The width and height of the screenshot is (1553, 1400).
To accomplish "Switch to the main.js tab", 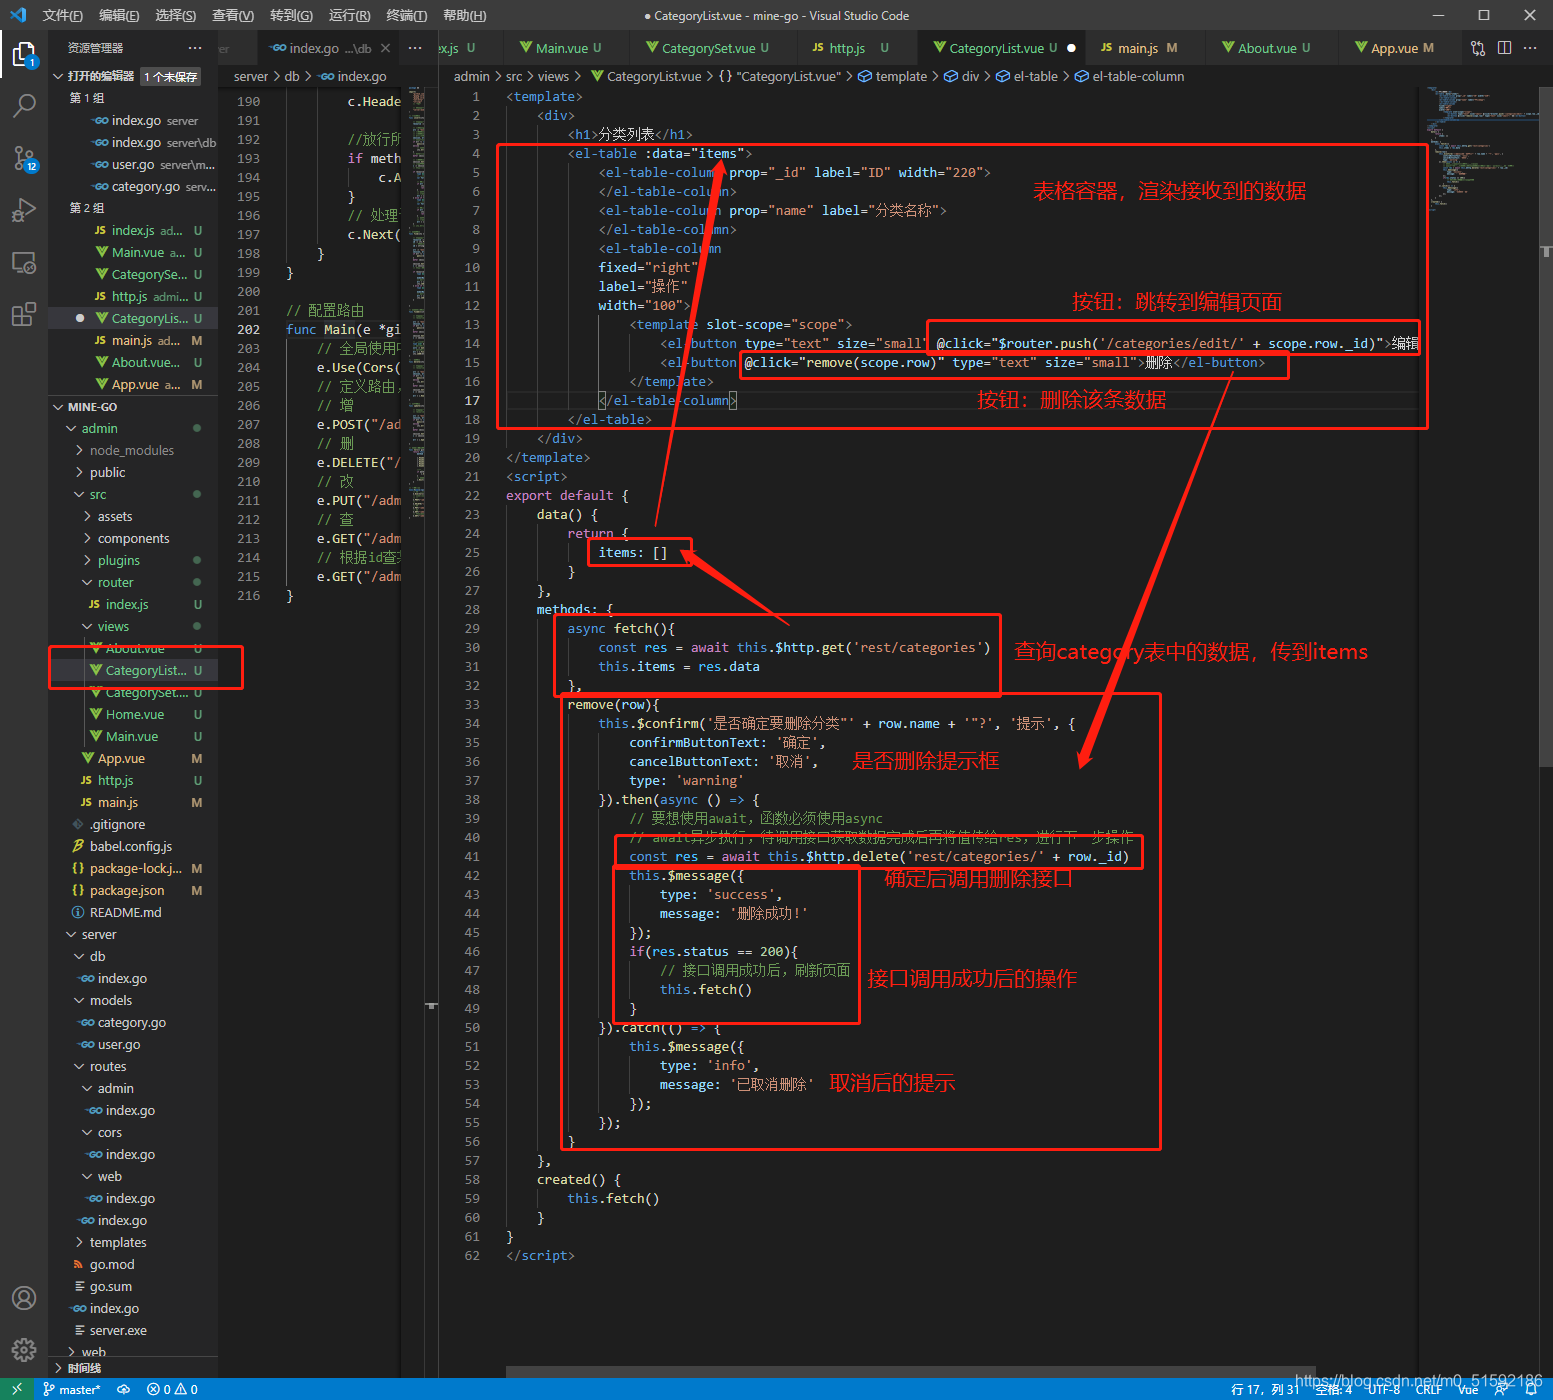I will pos(1138,48).
